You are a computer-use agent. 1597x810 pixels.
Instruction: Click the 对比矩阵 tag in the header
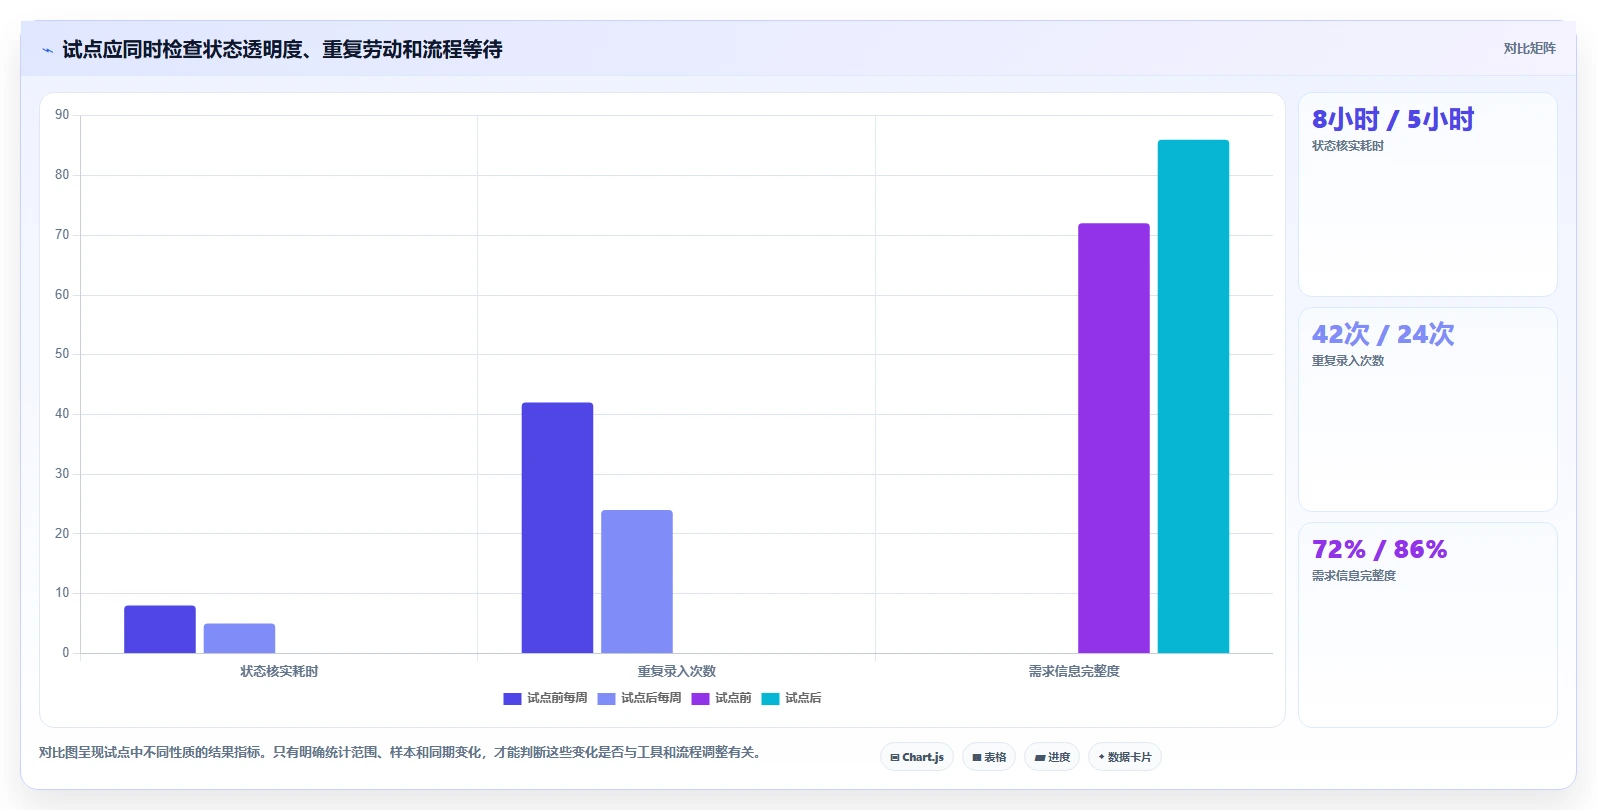[x=1529, y=48]
